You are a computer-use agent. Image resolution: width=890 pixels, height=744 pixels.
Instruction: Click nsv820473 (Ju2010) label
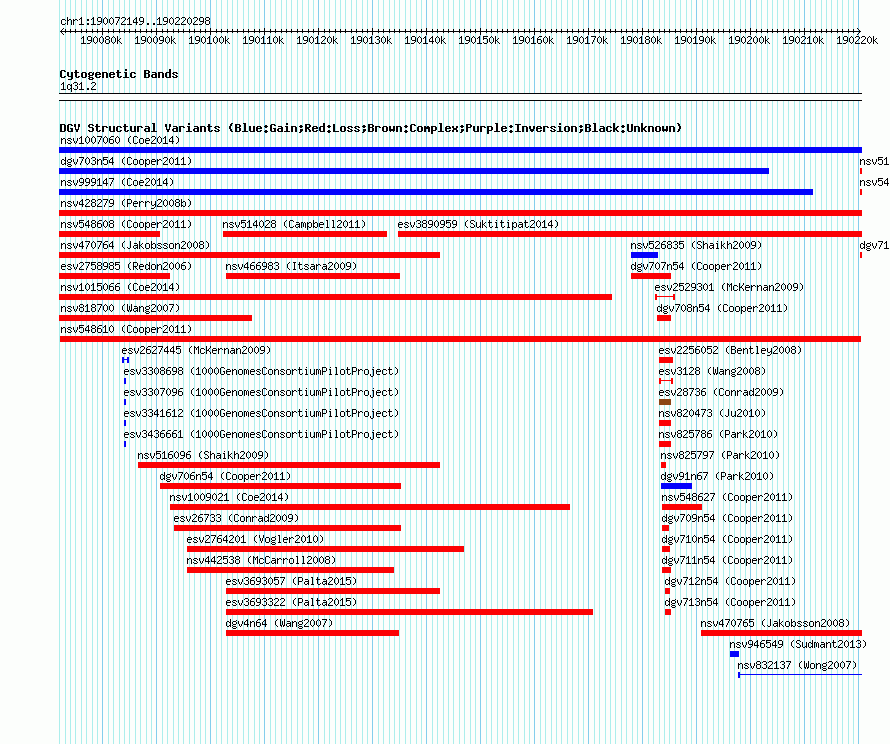(712, 413)
